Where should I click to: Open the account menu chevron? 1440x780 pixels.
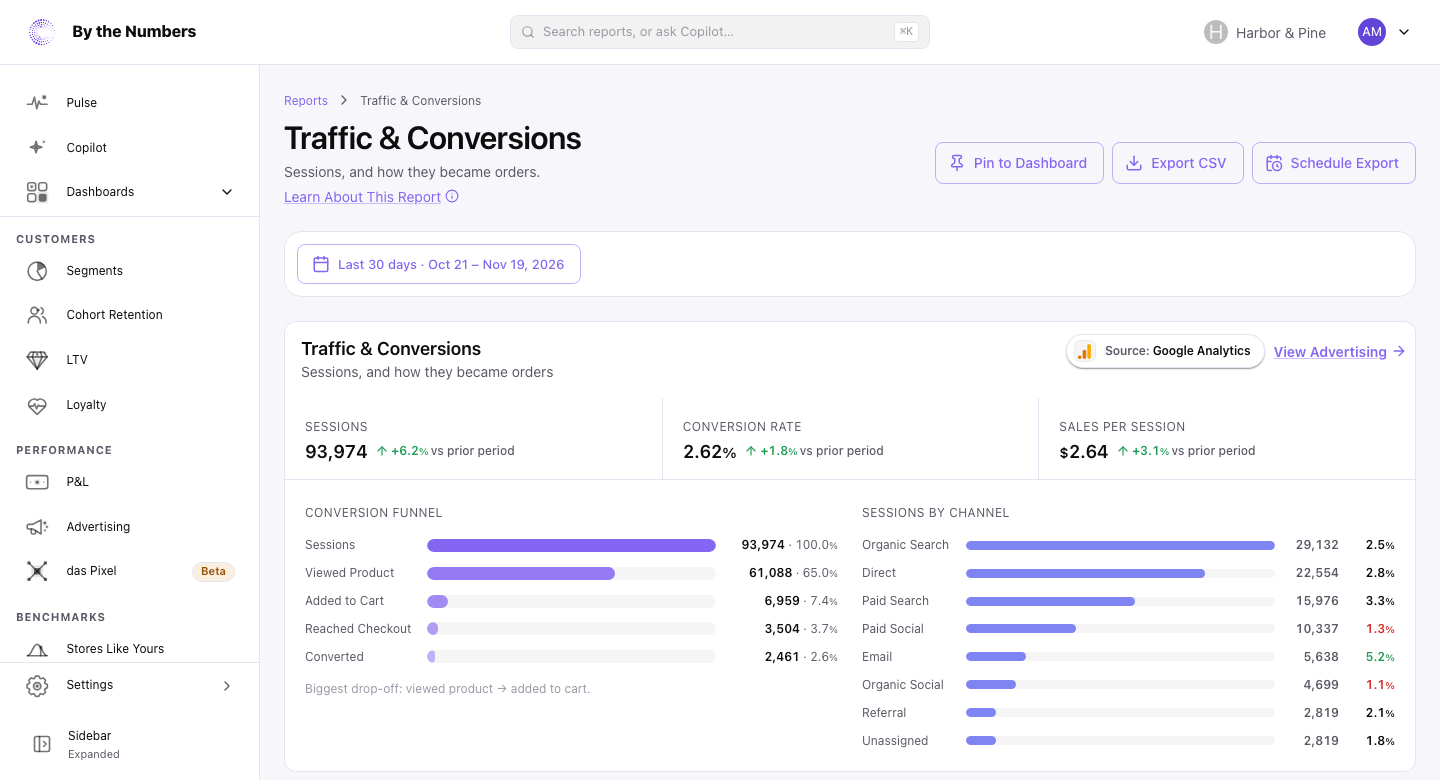pos(1404,32)
